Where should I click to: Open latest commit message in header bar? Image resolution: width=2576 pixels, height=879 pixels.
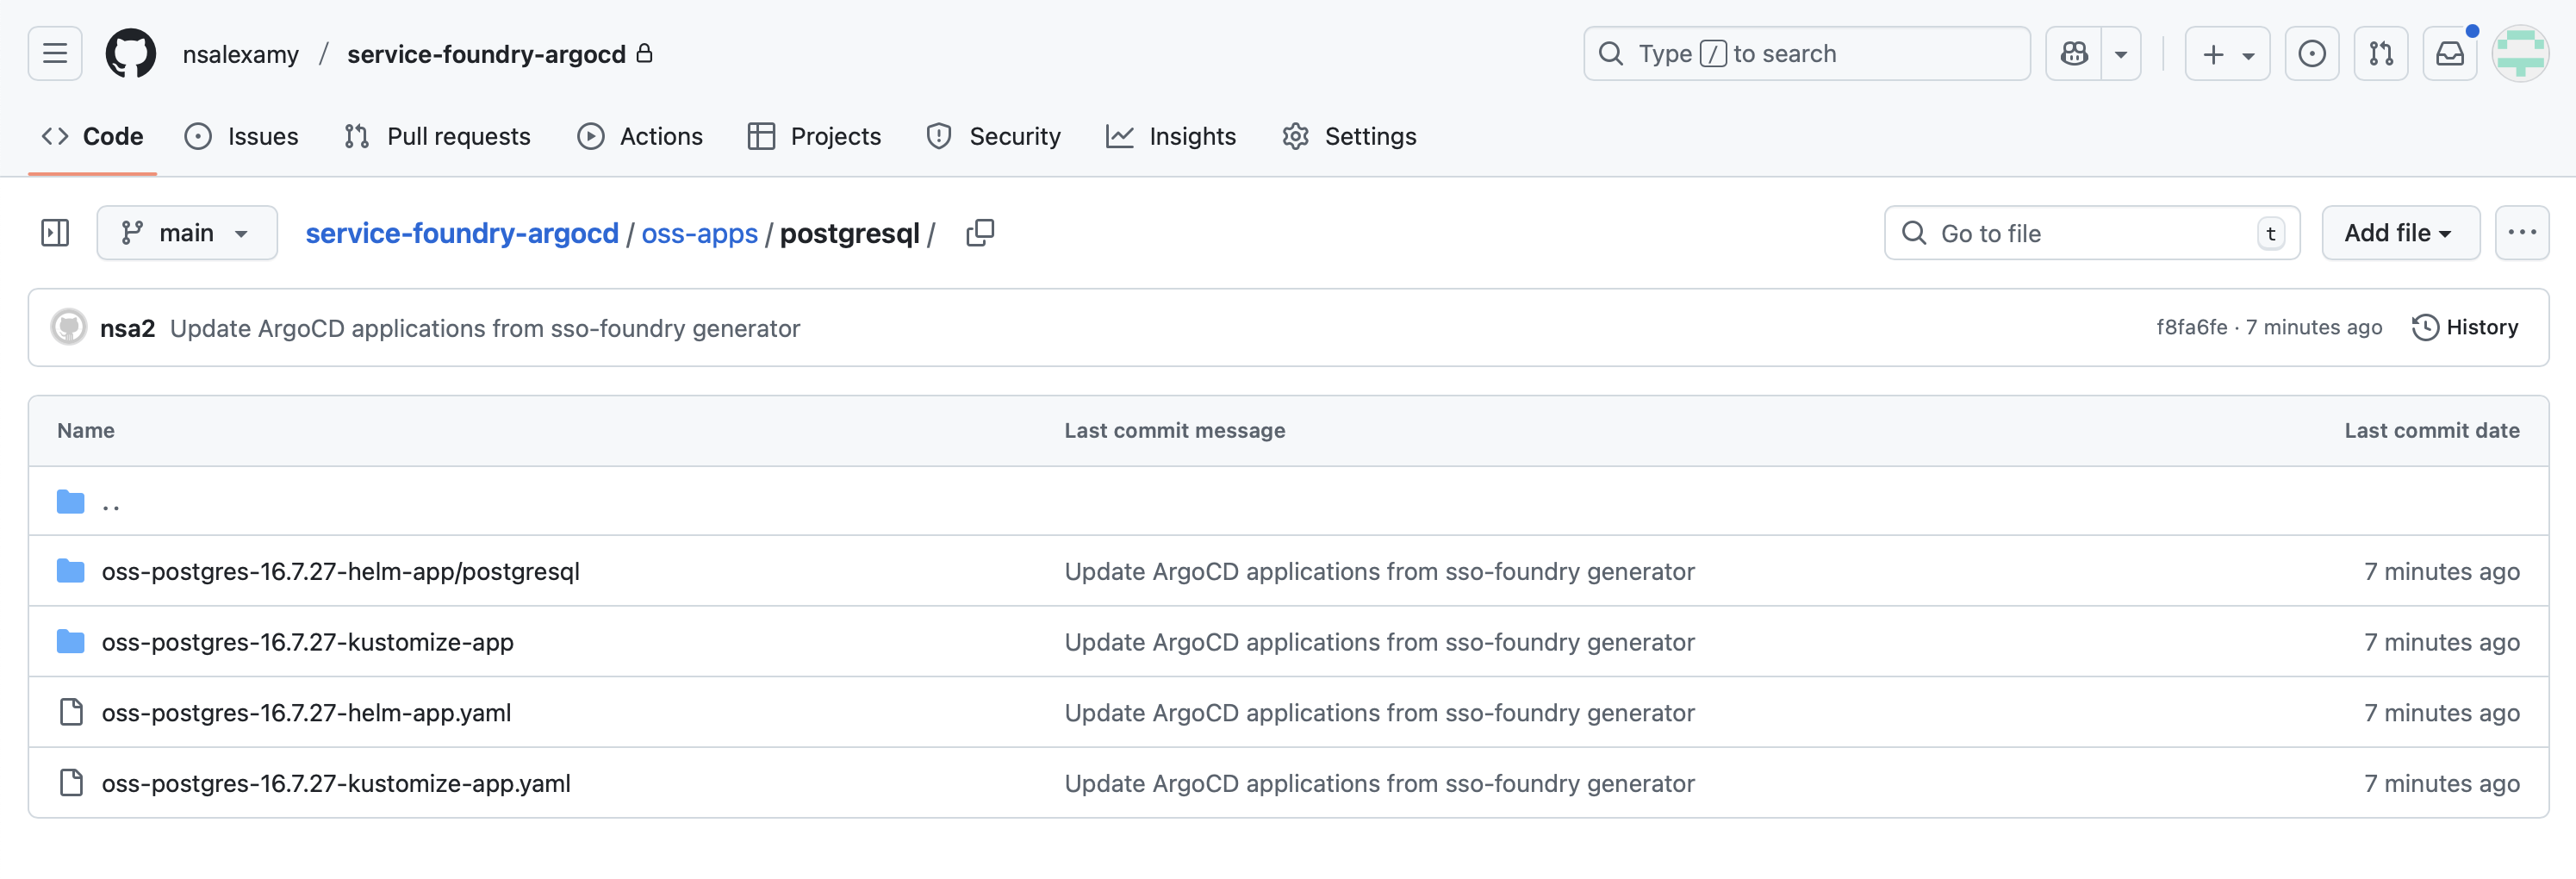pos(485,328)
